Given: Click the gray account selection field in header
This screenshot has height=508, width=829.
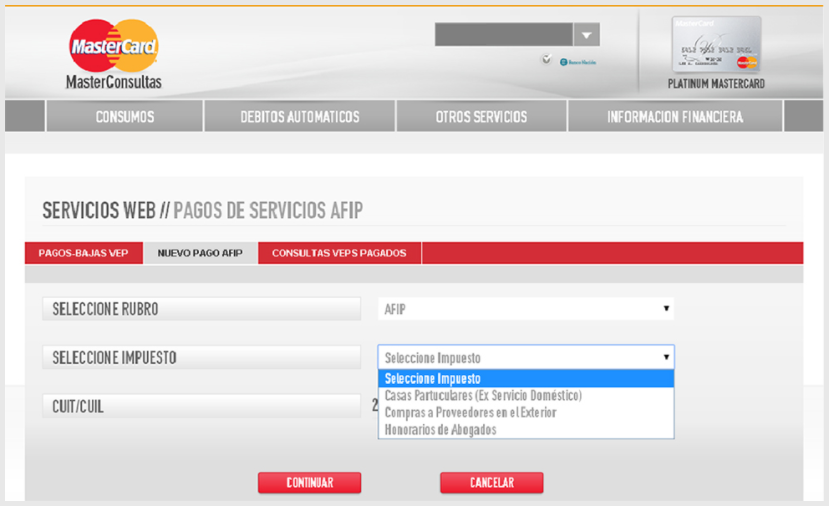Looking at the screenshot, I should [x=503, y=35].
